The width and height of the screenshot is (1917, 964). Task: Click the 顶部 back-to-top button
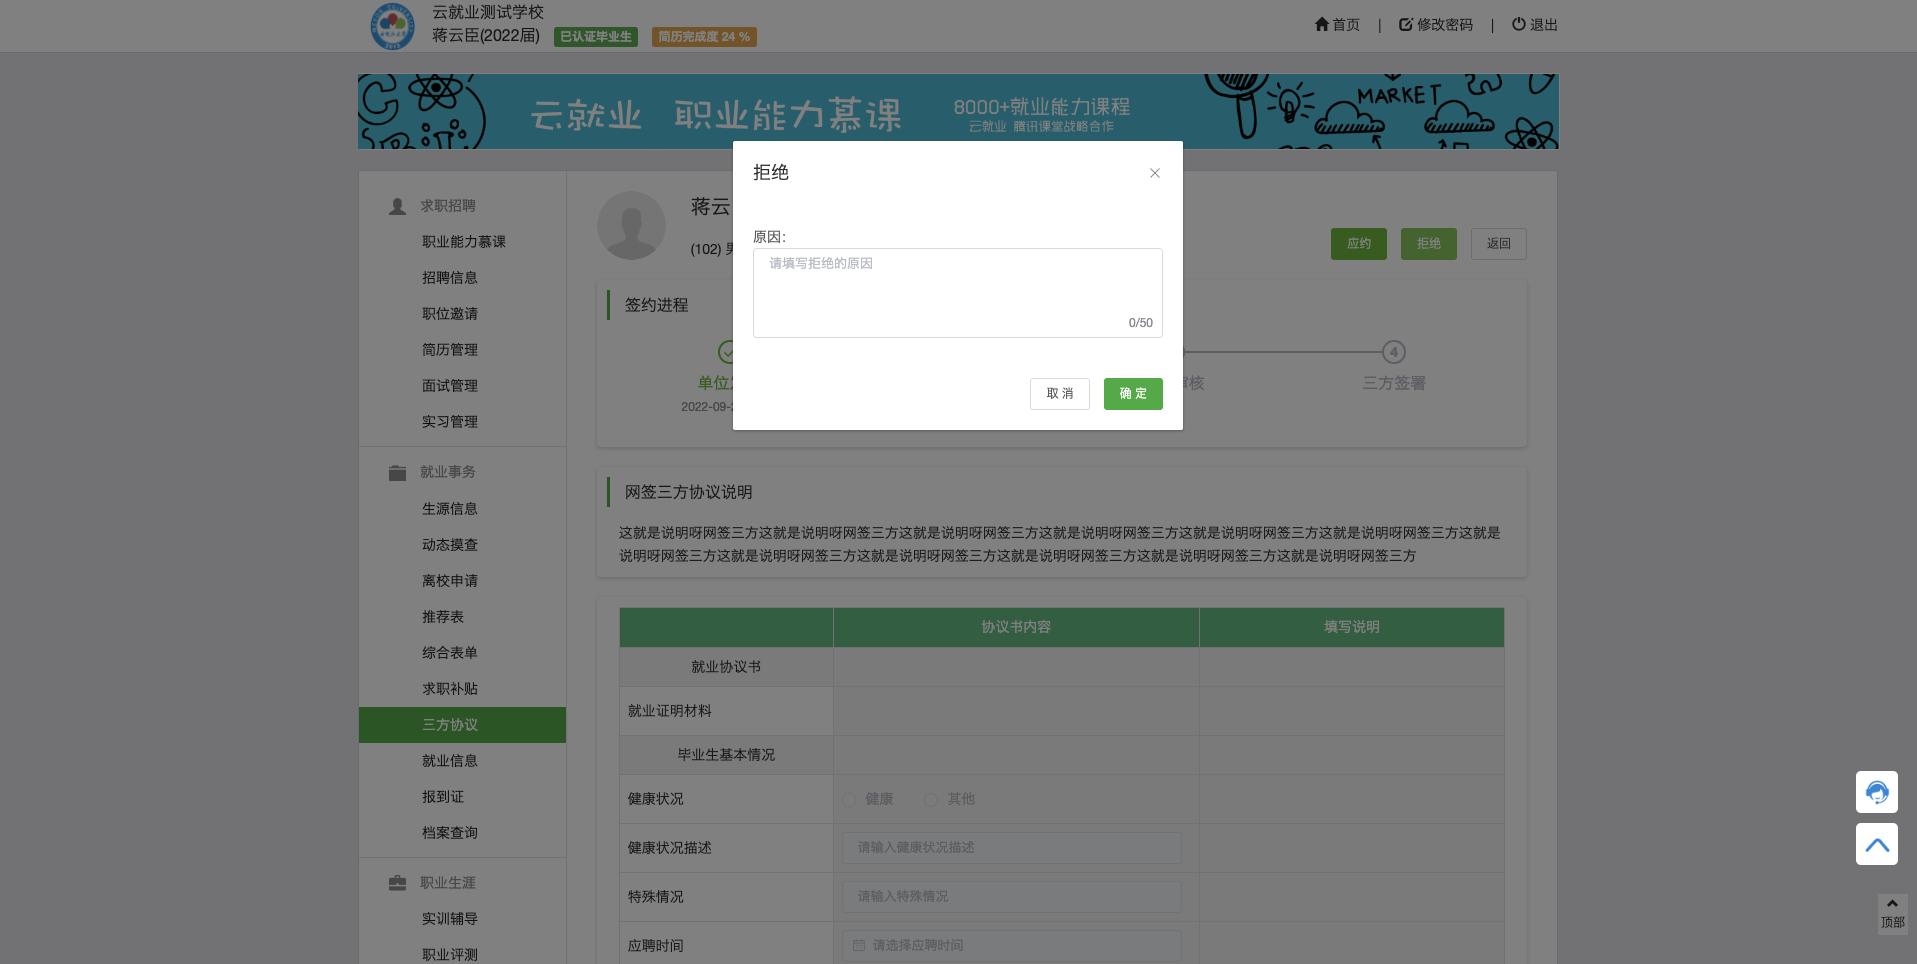tap(1892, 914)
